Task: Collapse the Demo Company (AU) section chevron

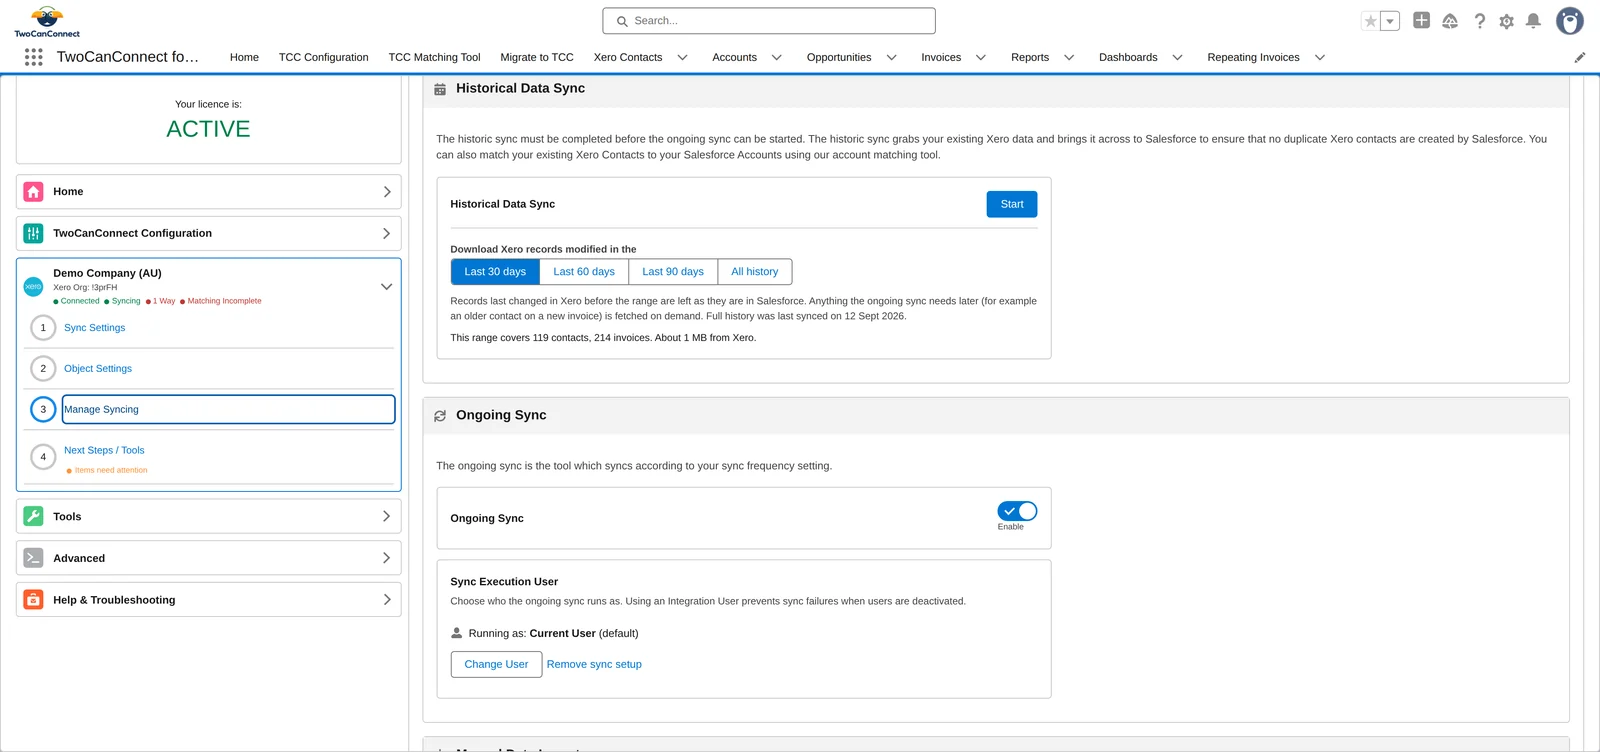Action: click(x=387, y=287)
